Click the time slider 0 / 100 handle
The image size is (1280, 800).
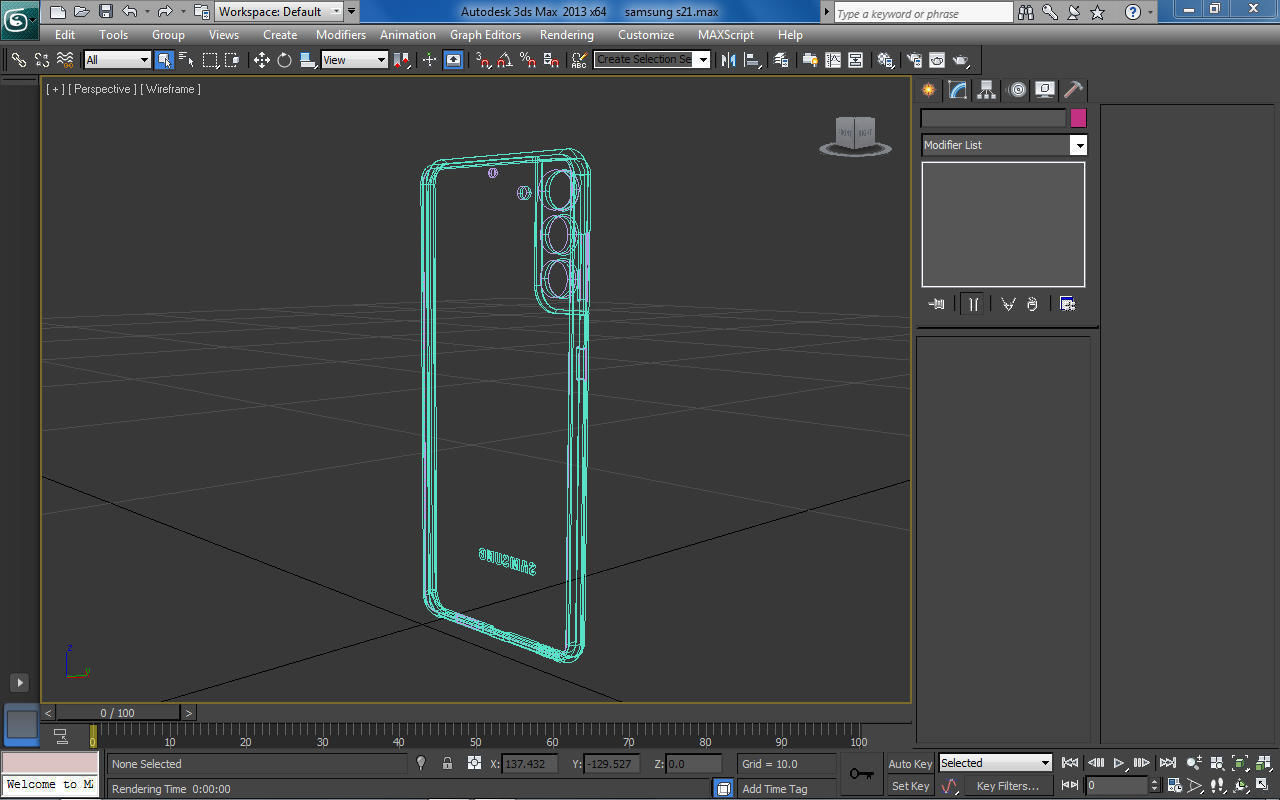(x=118, y=713)
